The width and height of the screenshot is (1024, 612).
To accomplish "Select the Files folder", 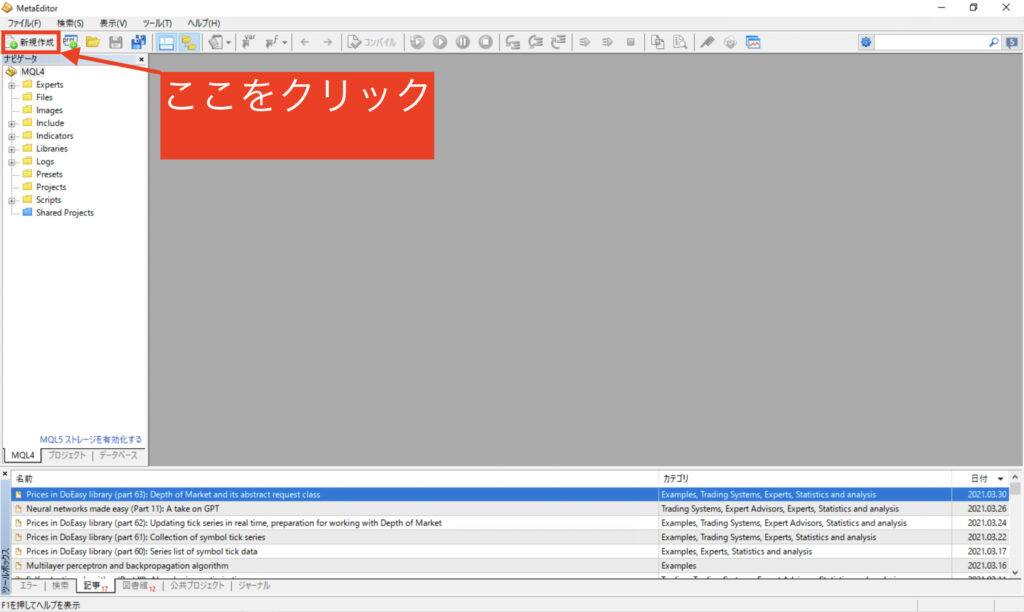I will coord(44,97).
